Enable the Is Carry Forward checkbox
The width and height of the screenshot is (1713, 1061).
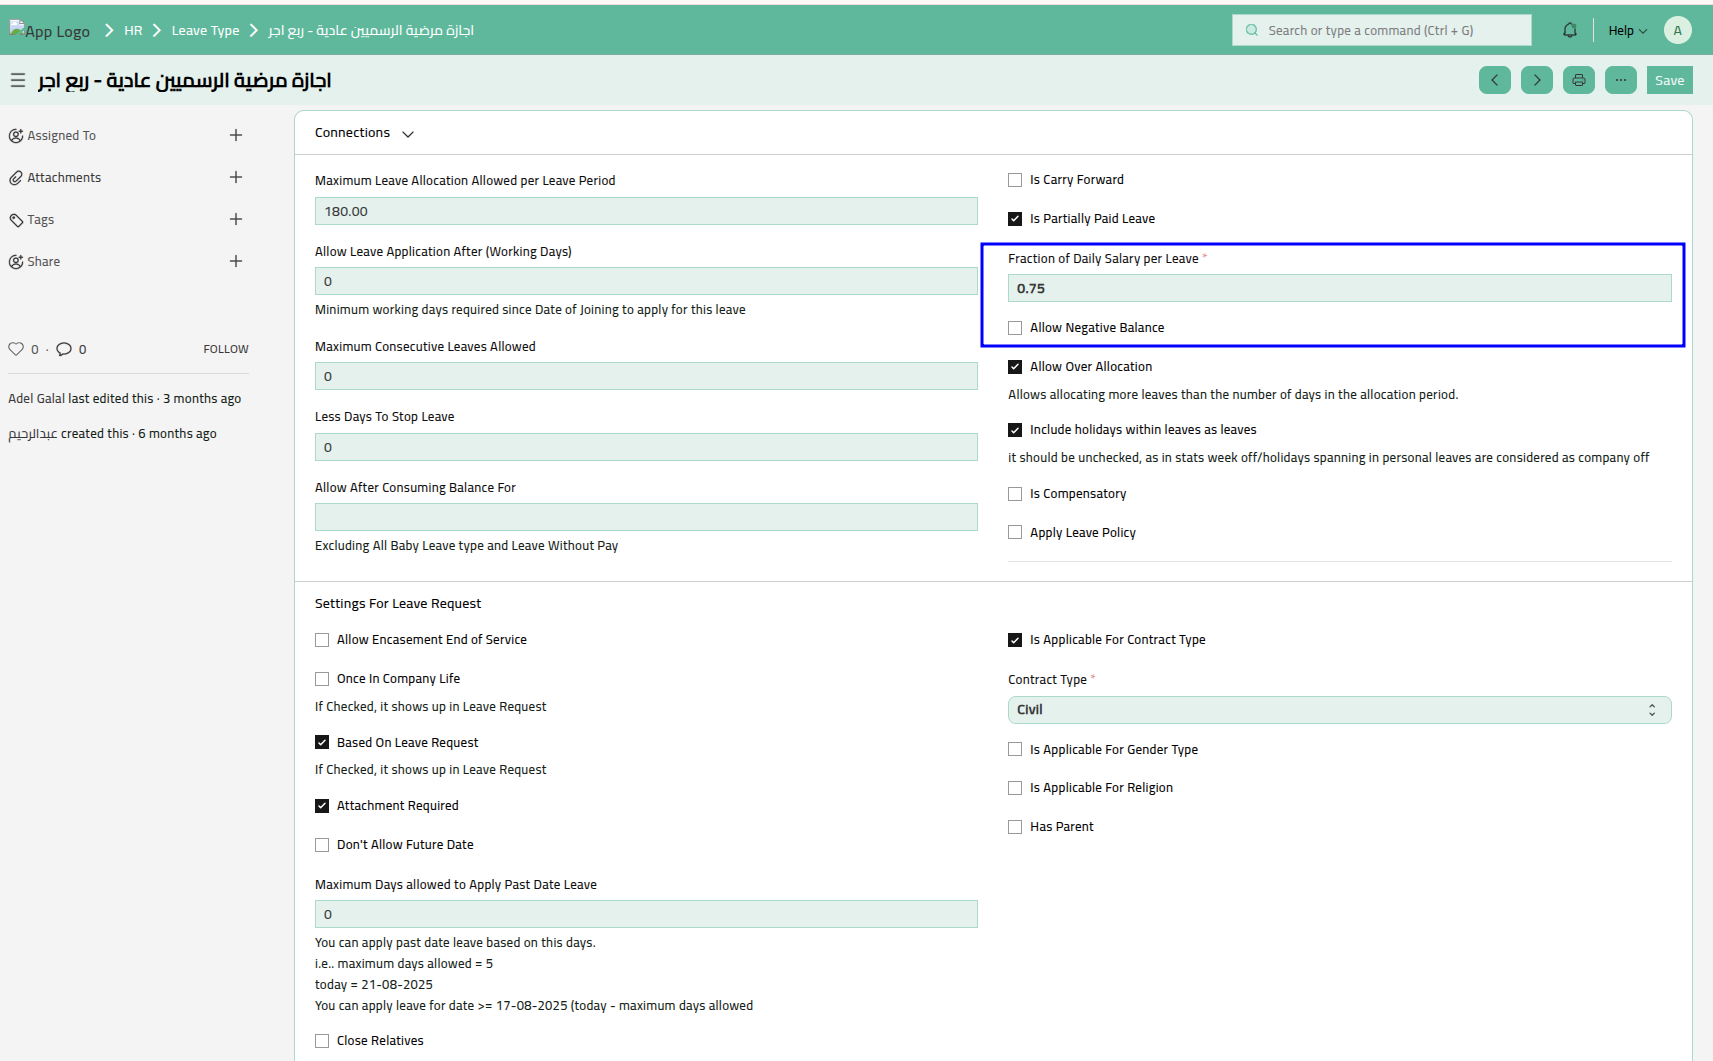click(x=1015, y=180)
